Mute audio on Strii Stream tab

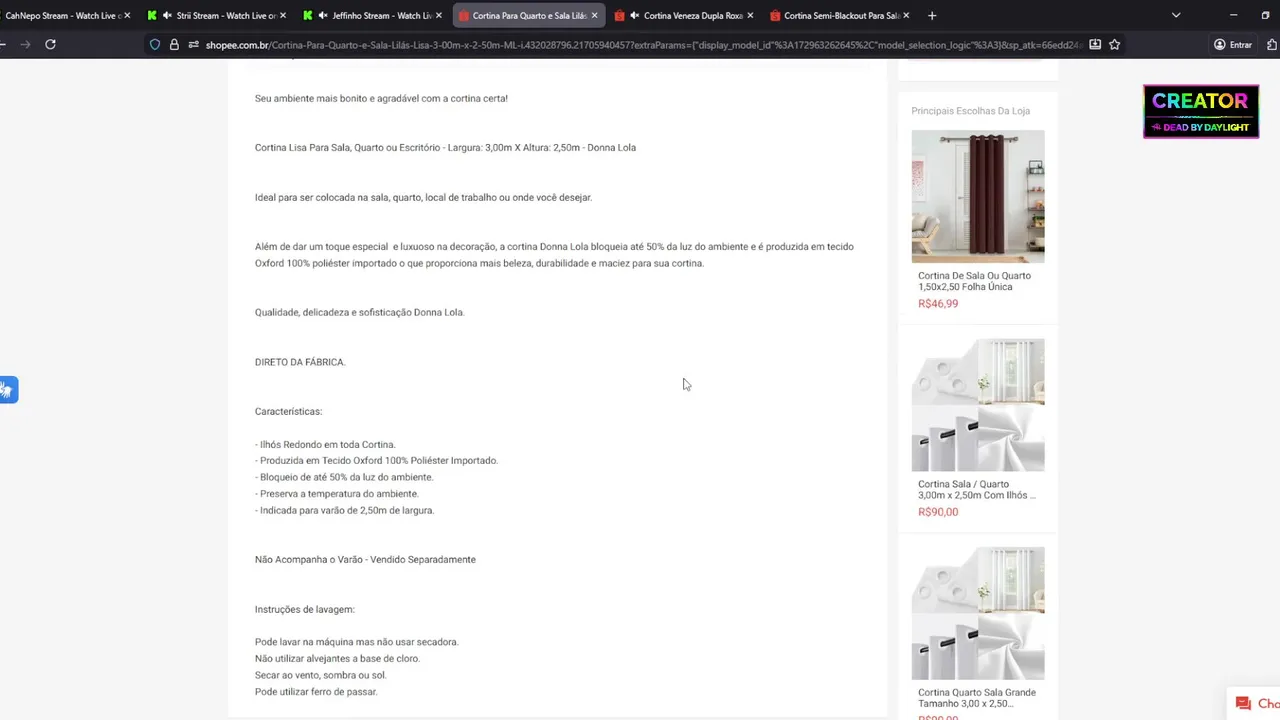[167, 15]
